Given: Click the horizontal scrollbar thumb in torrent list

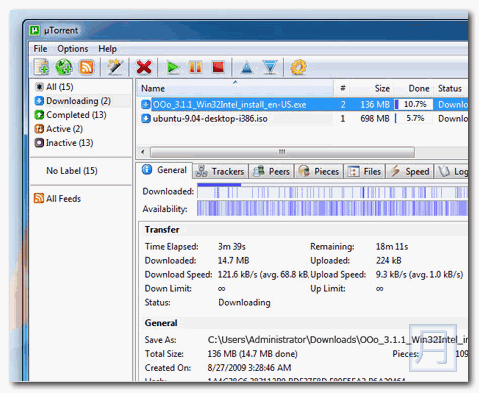Looking at the screenshot, I should (x=282, y=152).
